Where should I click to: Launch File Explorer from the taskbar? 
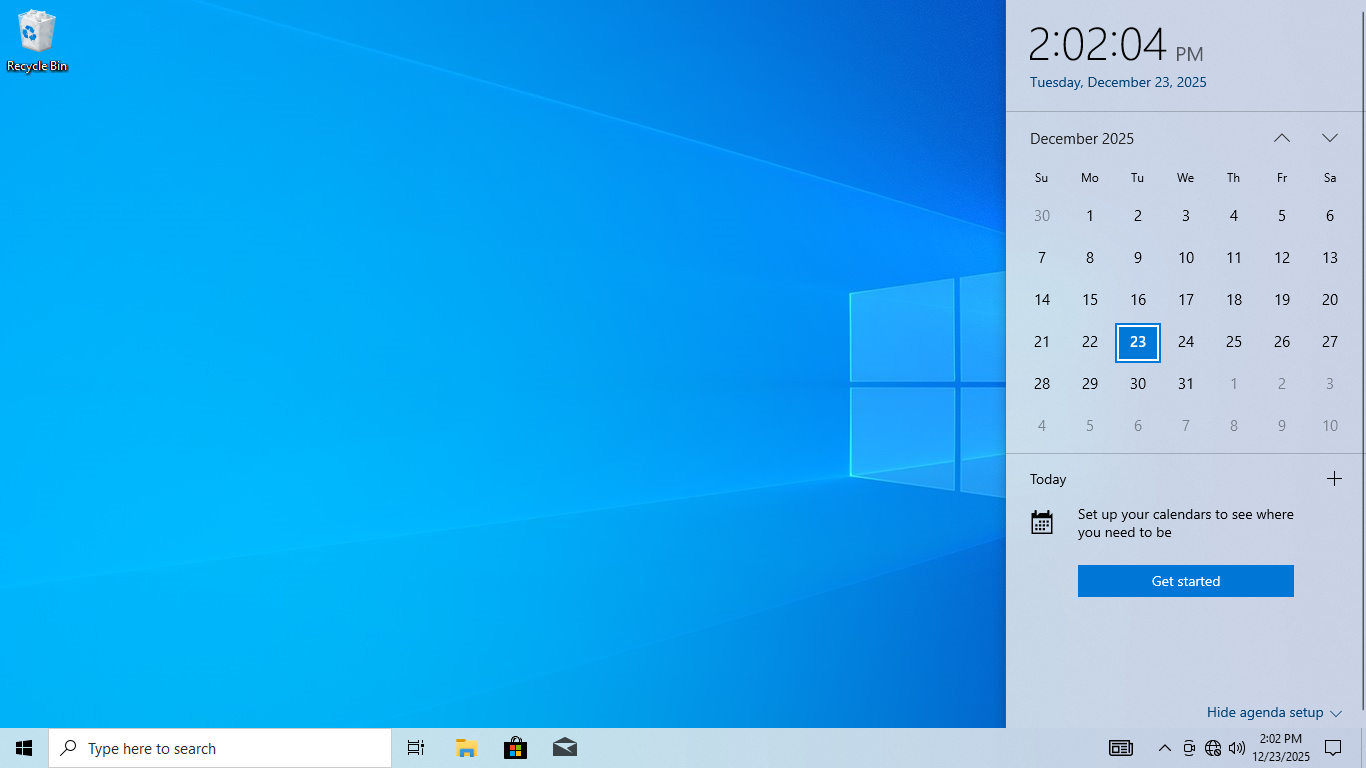click(x=466, y=748)
